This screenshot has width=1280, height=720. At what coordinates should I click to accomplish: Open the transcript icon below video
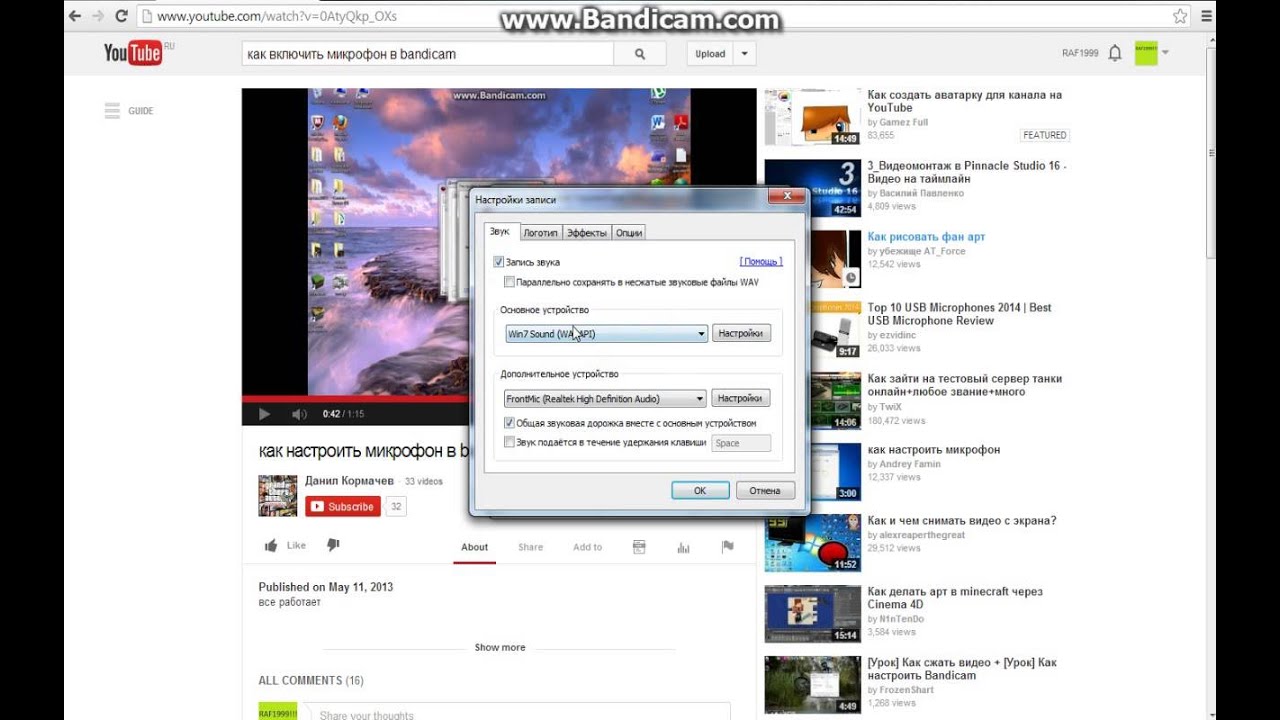point(639,547)
